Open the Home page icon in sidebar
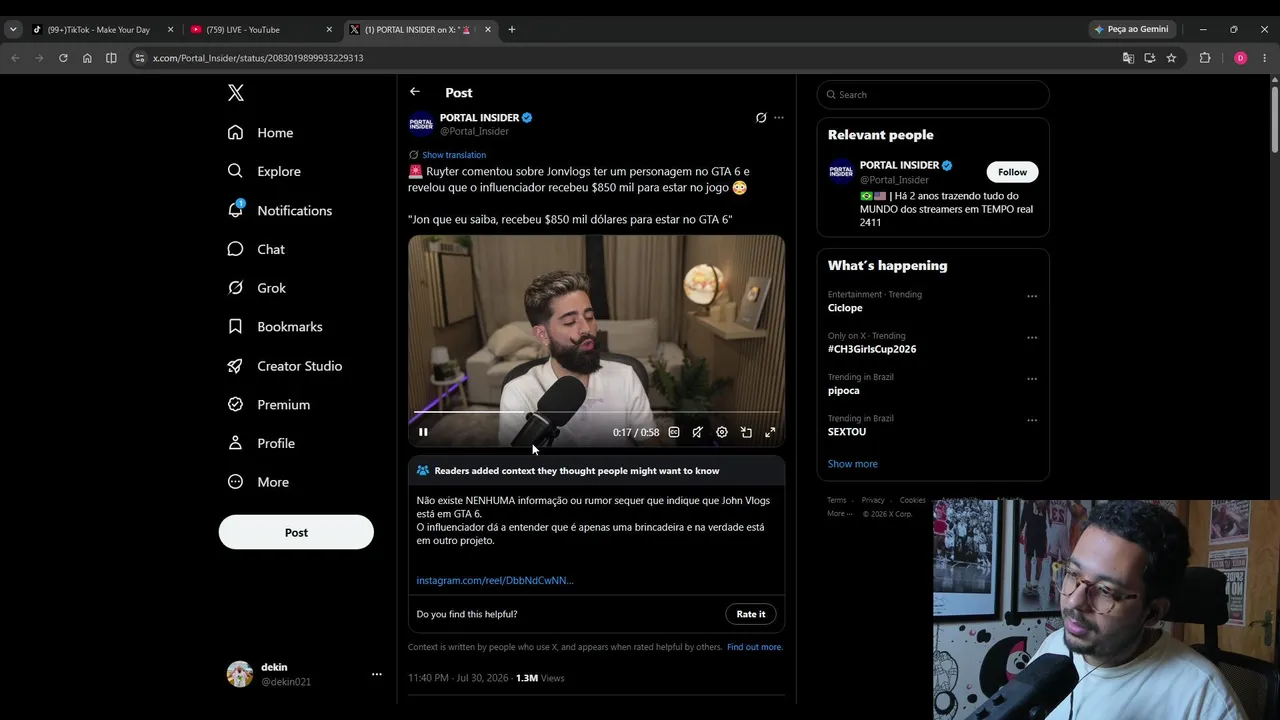 235,132
